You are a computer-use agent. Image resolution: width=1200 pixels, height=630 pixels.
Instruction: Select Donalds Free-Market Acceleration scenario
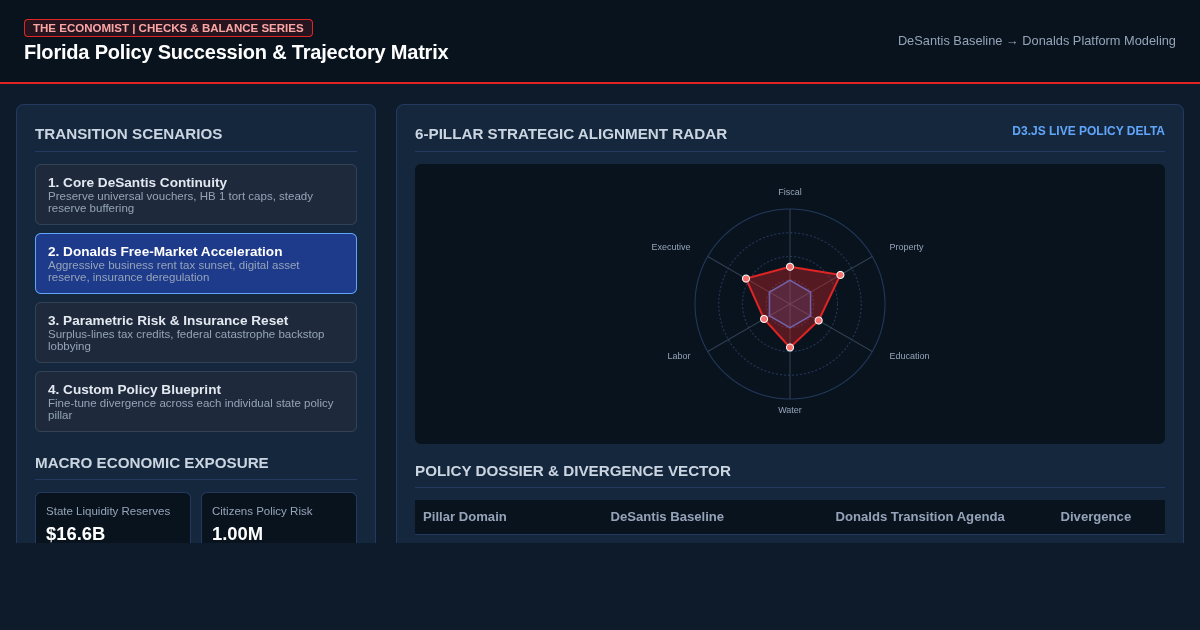196,263
